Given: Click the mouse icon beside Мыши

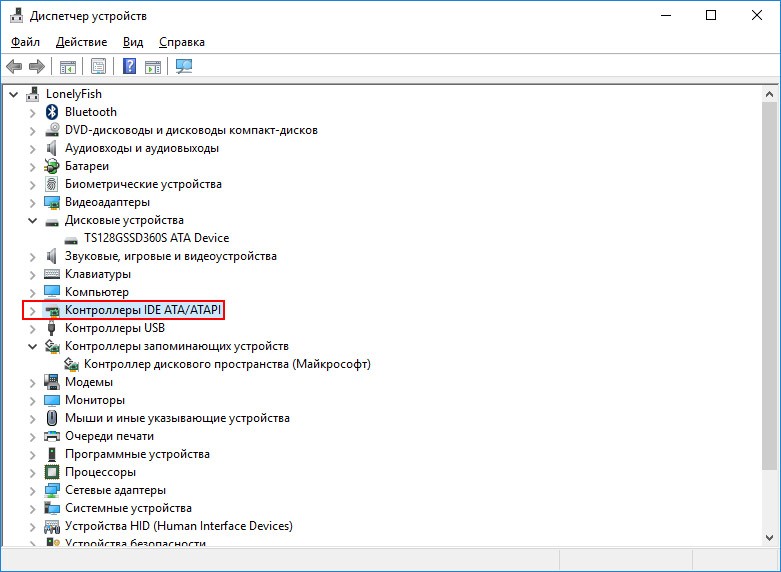Looking at the screenshot, I should (x=52, y=418).
